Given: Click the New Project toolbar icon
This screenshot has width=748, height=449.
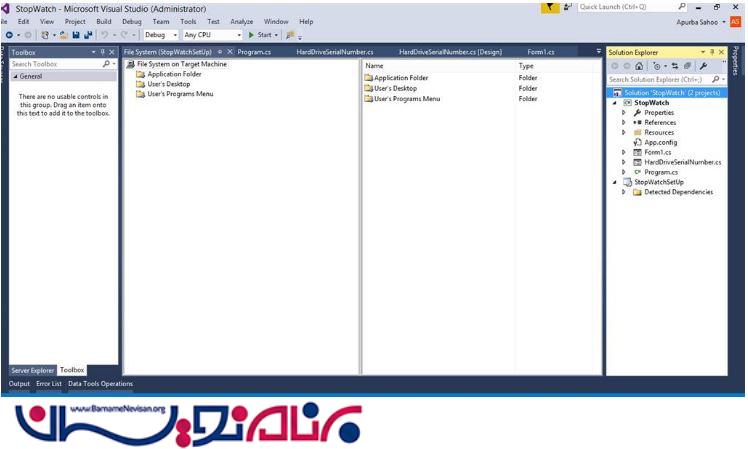Looking at the screenshot, I should click(x=45, y=35).
